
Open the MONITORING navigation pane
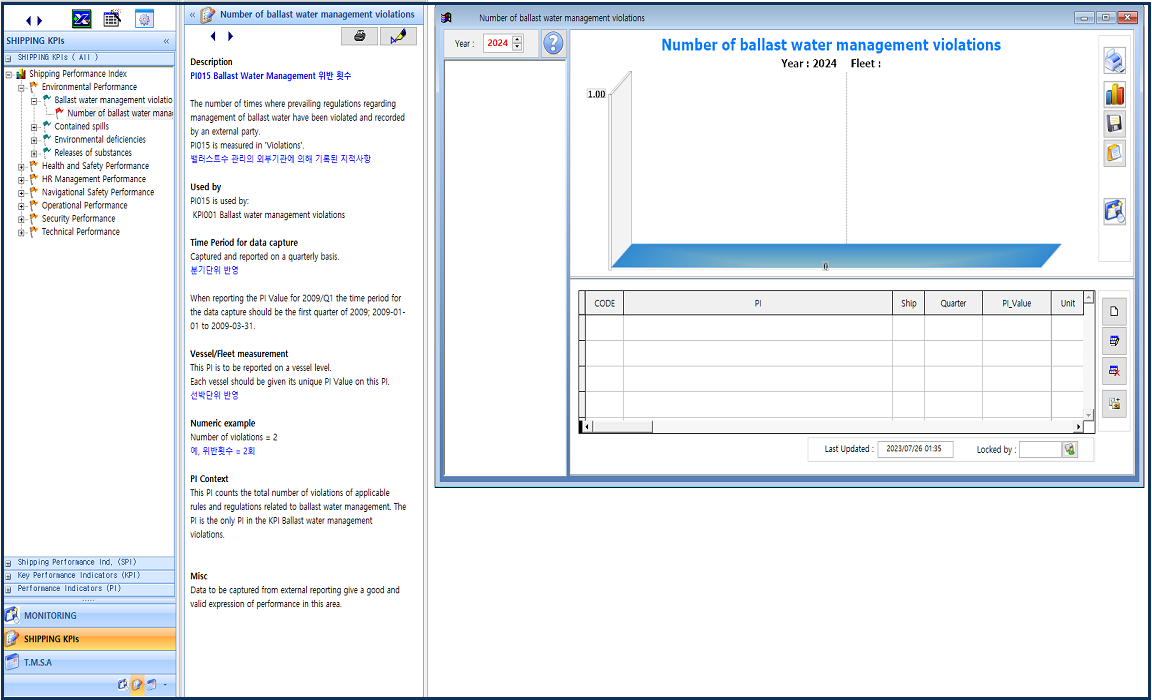coord(90,616)
